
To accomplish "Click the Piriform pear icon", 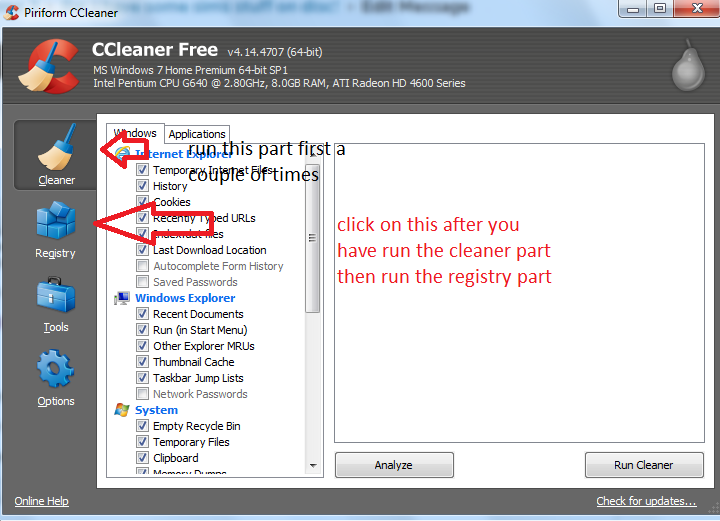I will coord(688,66).
